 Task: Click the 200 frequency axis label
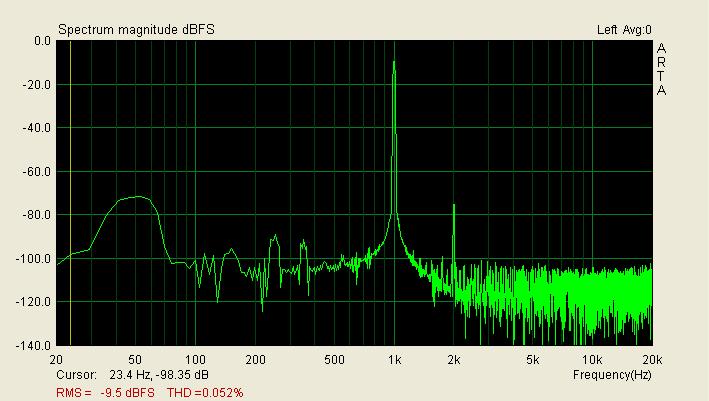coord(255,360)
